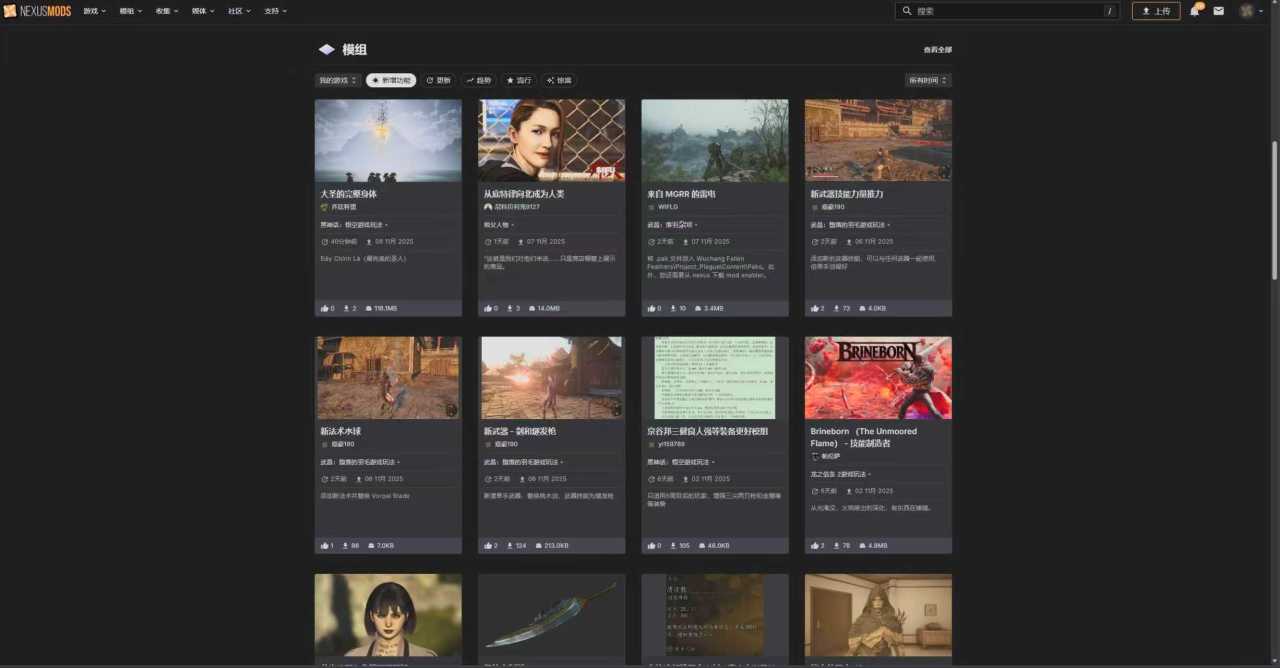Click the author avatar on 大圣的完整身体 card
The width and height of the screenshot is (1280, 668).
(x=324, y=207)
